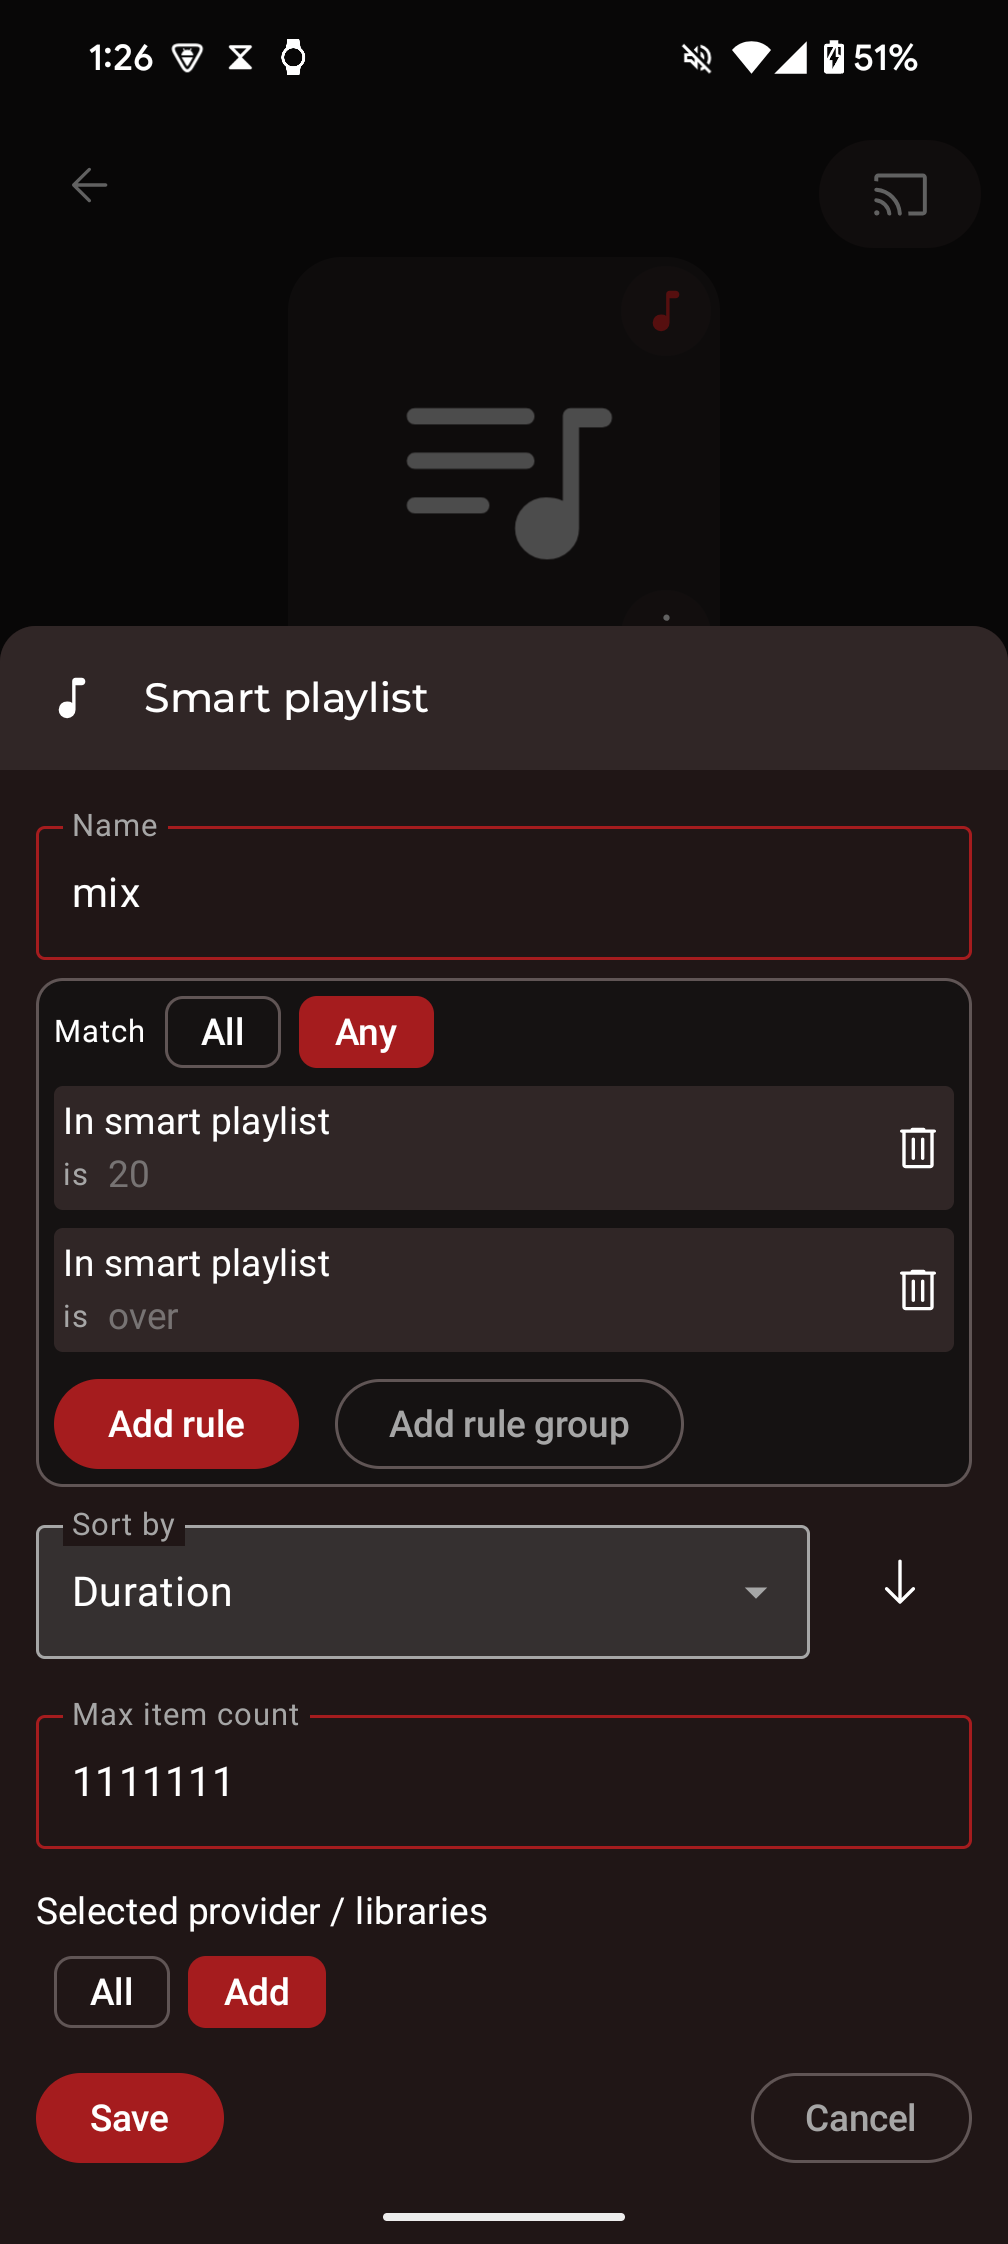Set Match to Any

pyautogui.click(x=366, y=1032)
